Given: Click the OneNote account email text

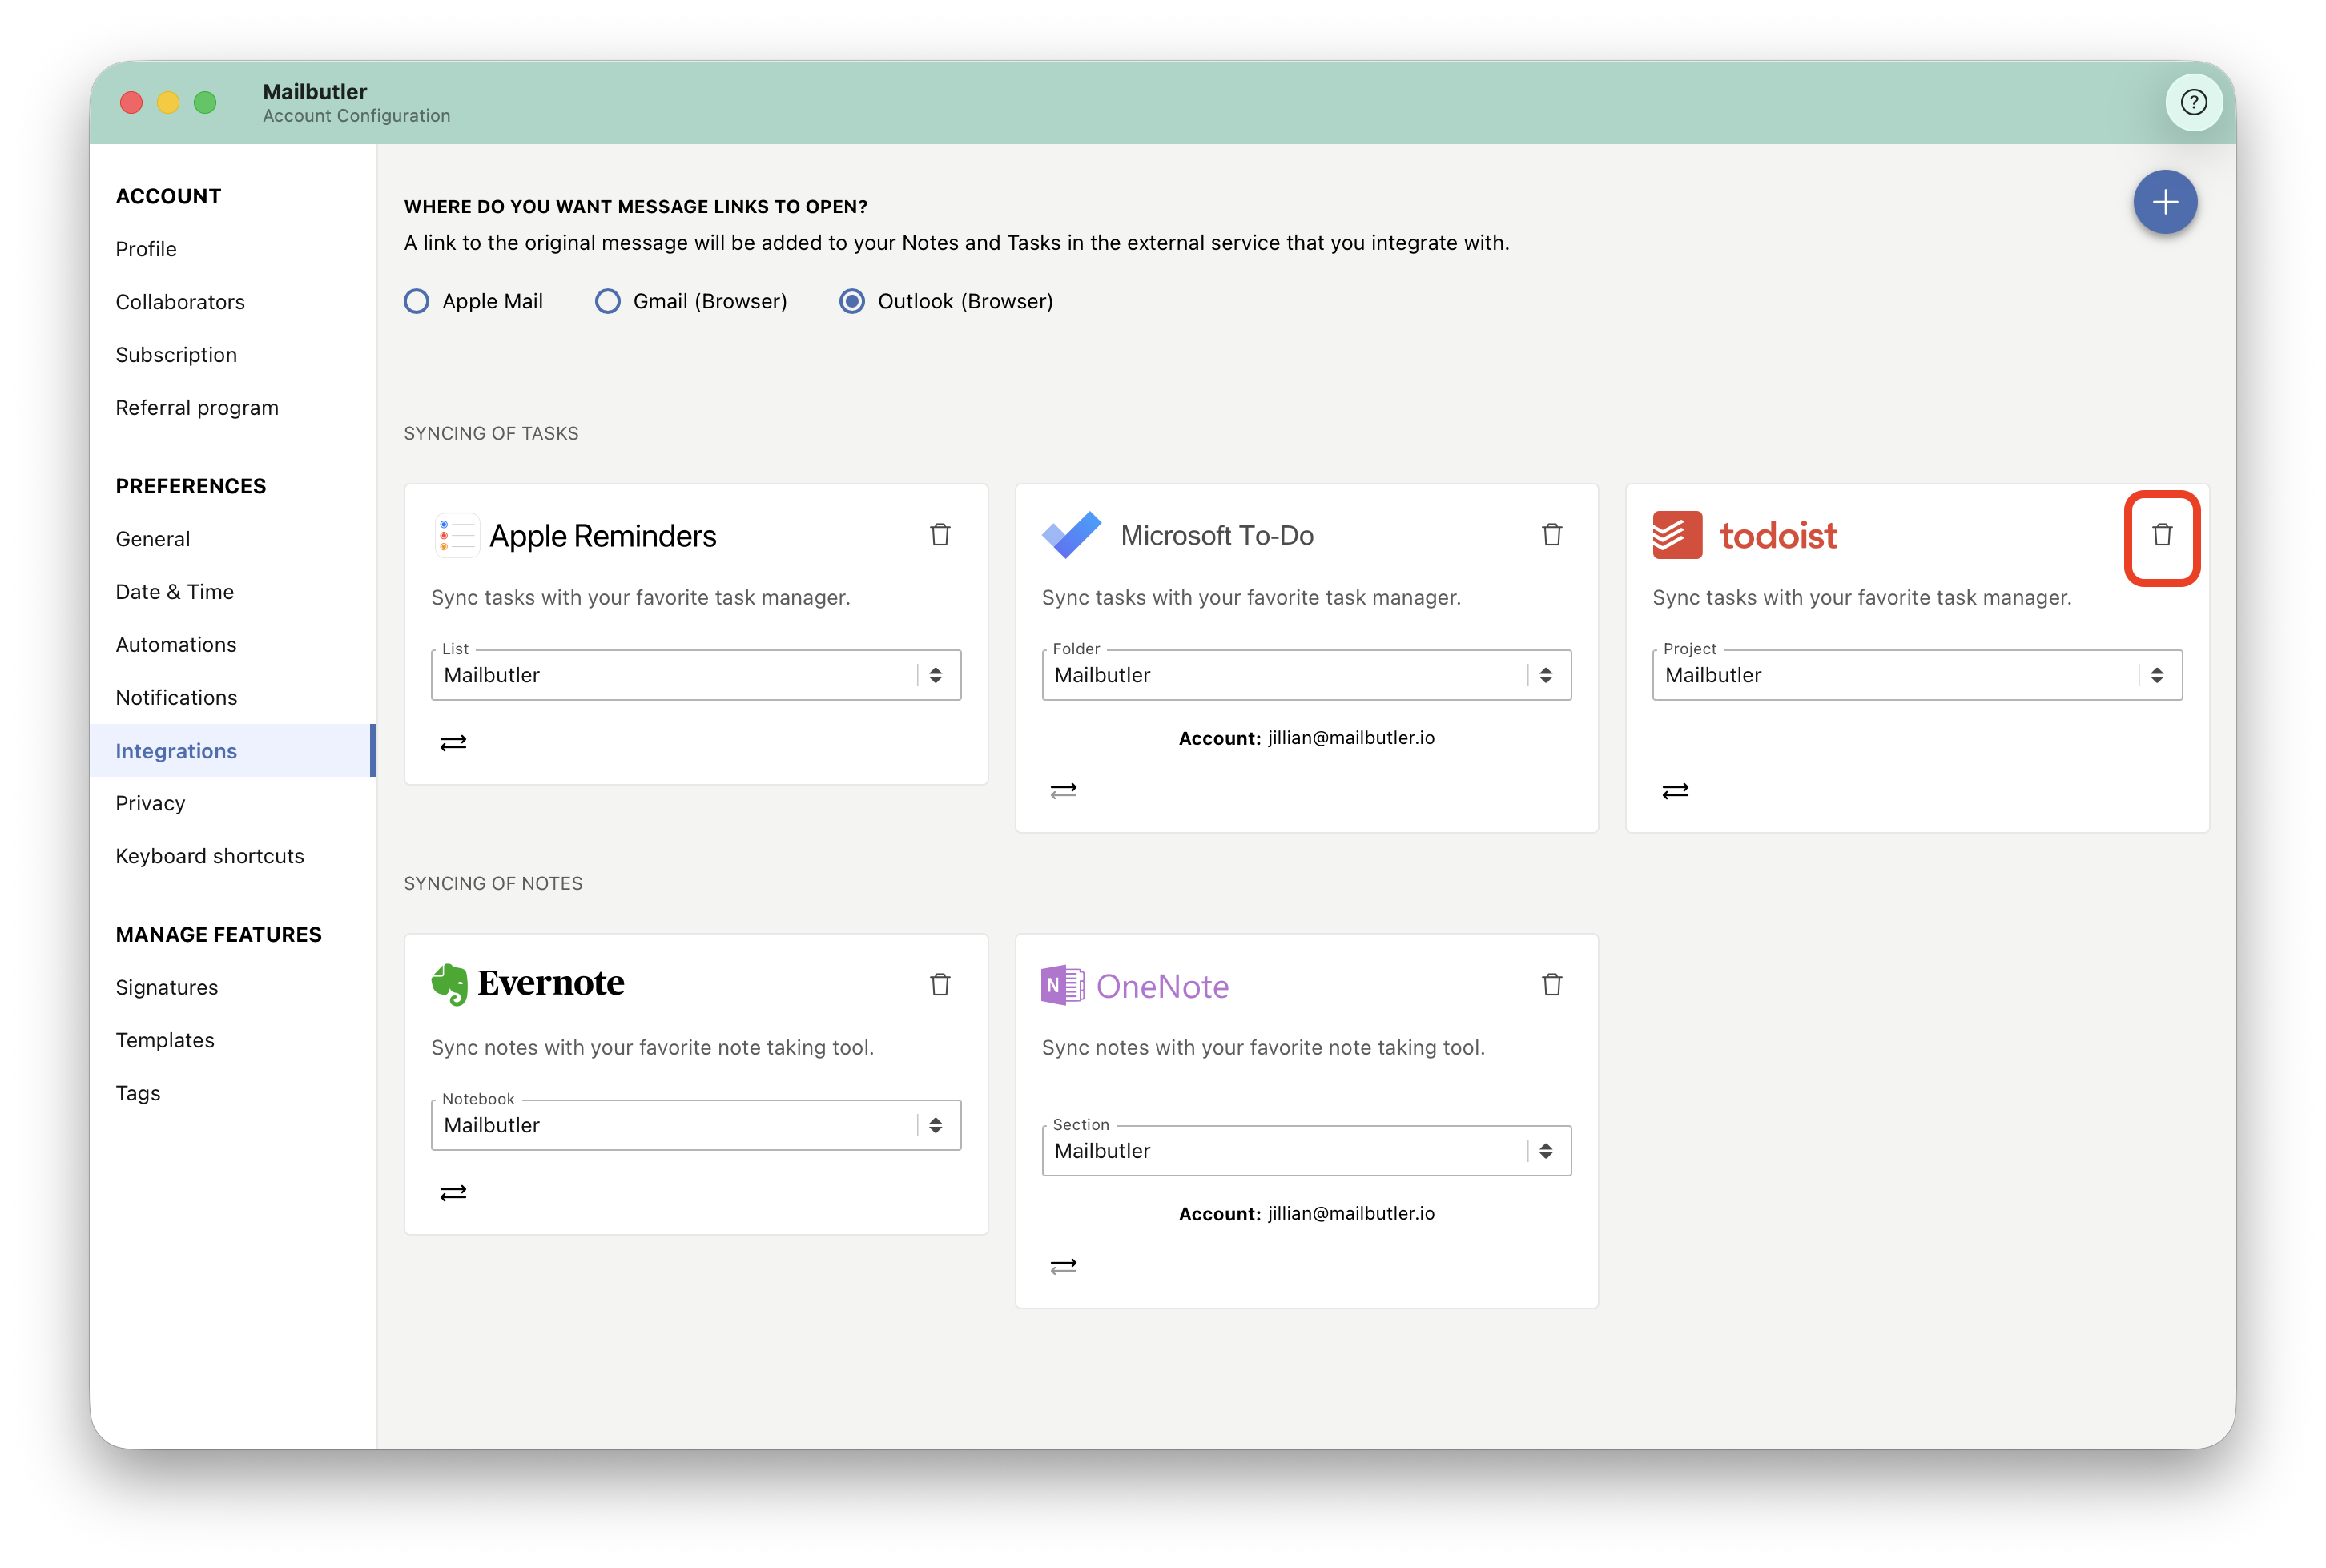Looking at the screenshot, I should [x=1350, y=1214].
